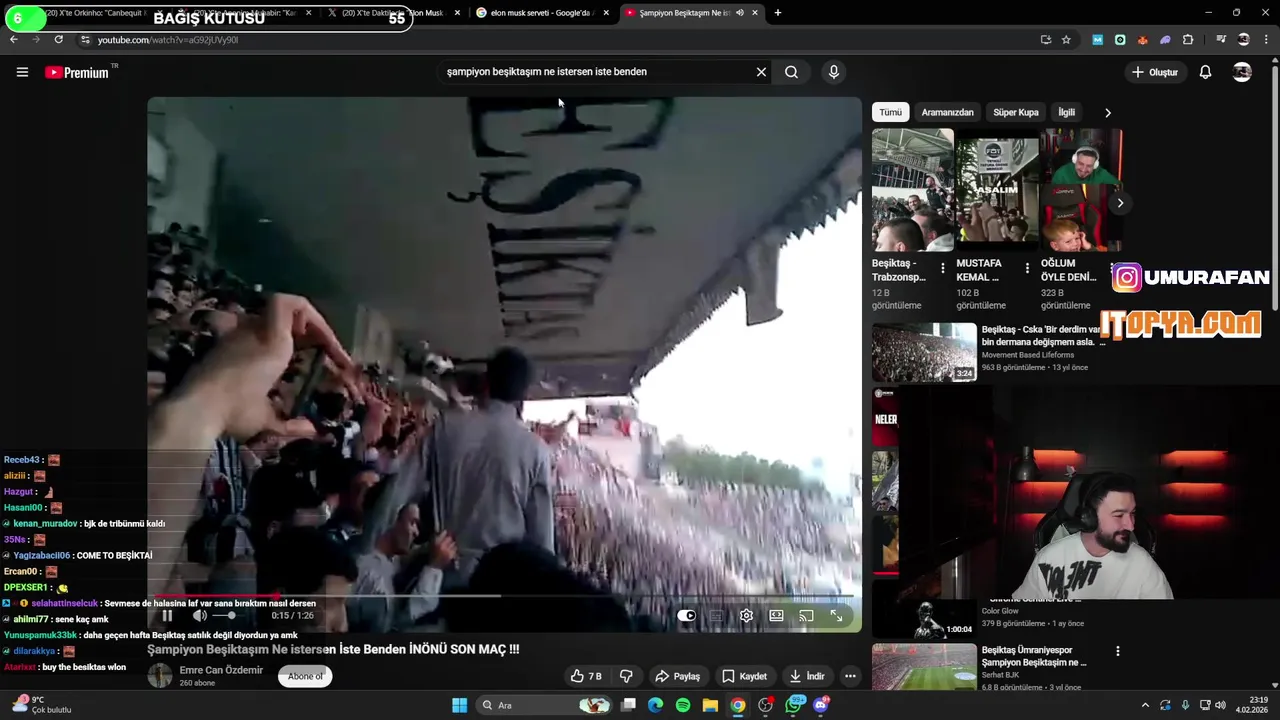This screenshot has height=720, width=1280.
Task: Open WhatsApp from taskbar
Action: 794,705
